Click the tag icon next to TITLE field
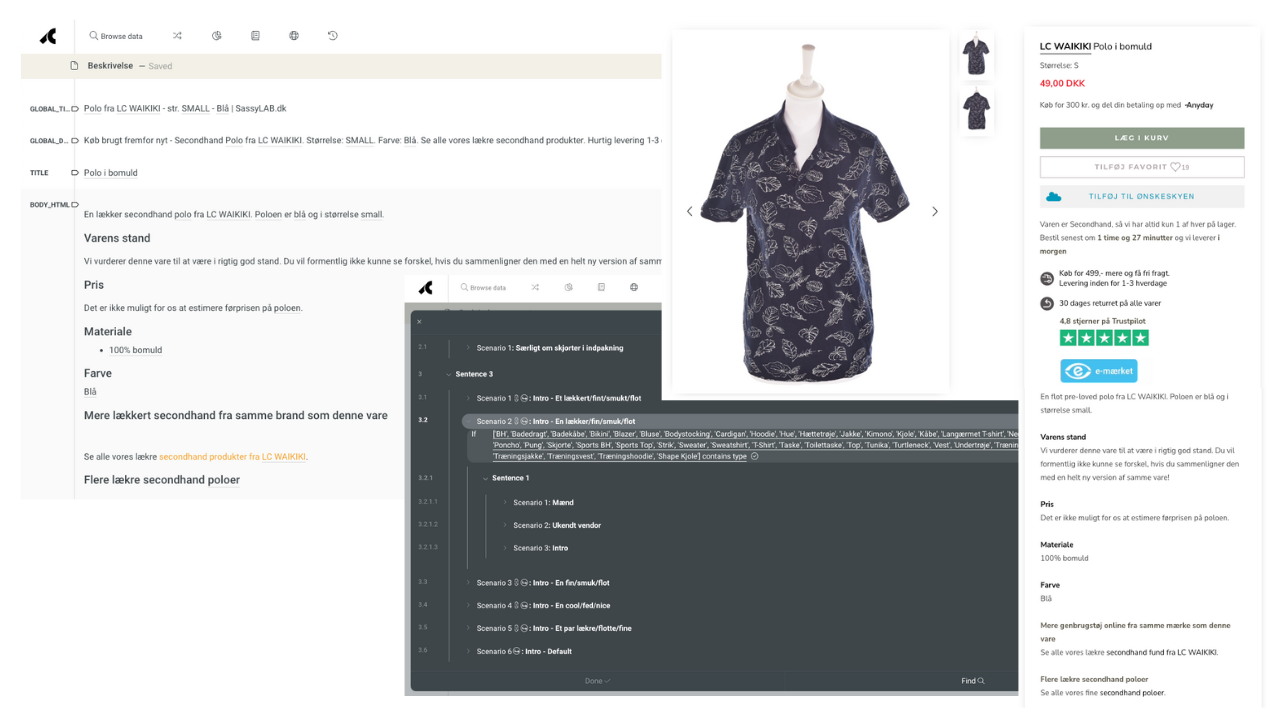 coord(75,173)
